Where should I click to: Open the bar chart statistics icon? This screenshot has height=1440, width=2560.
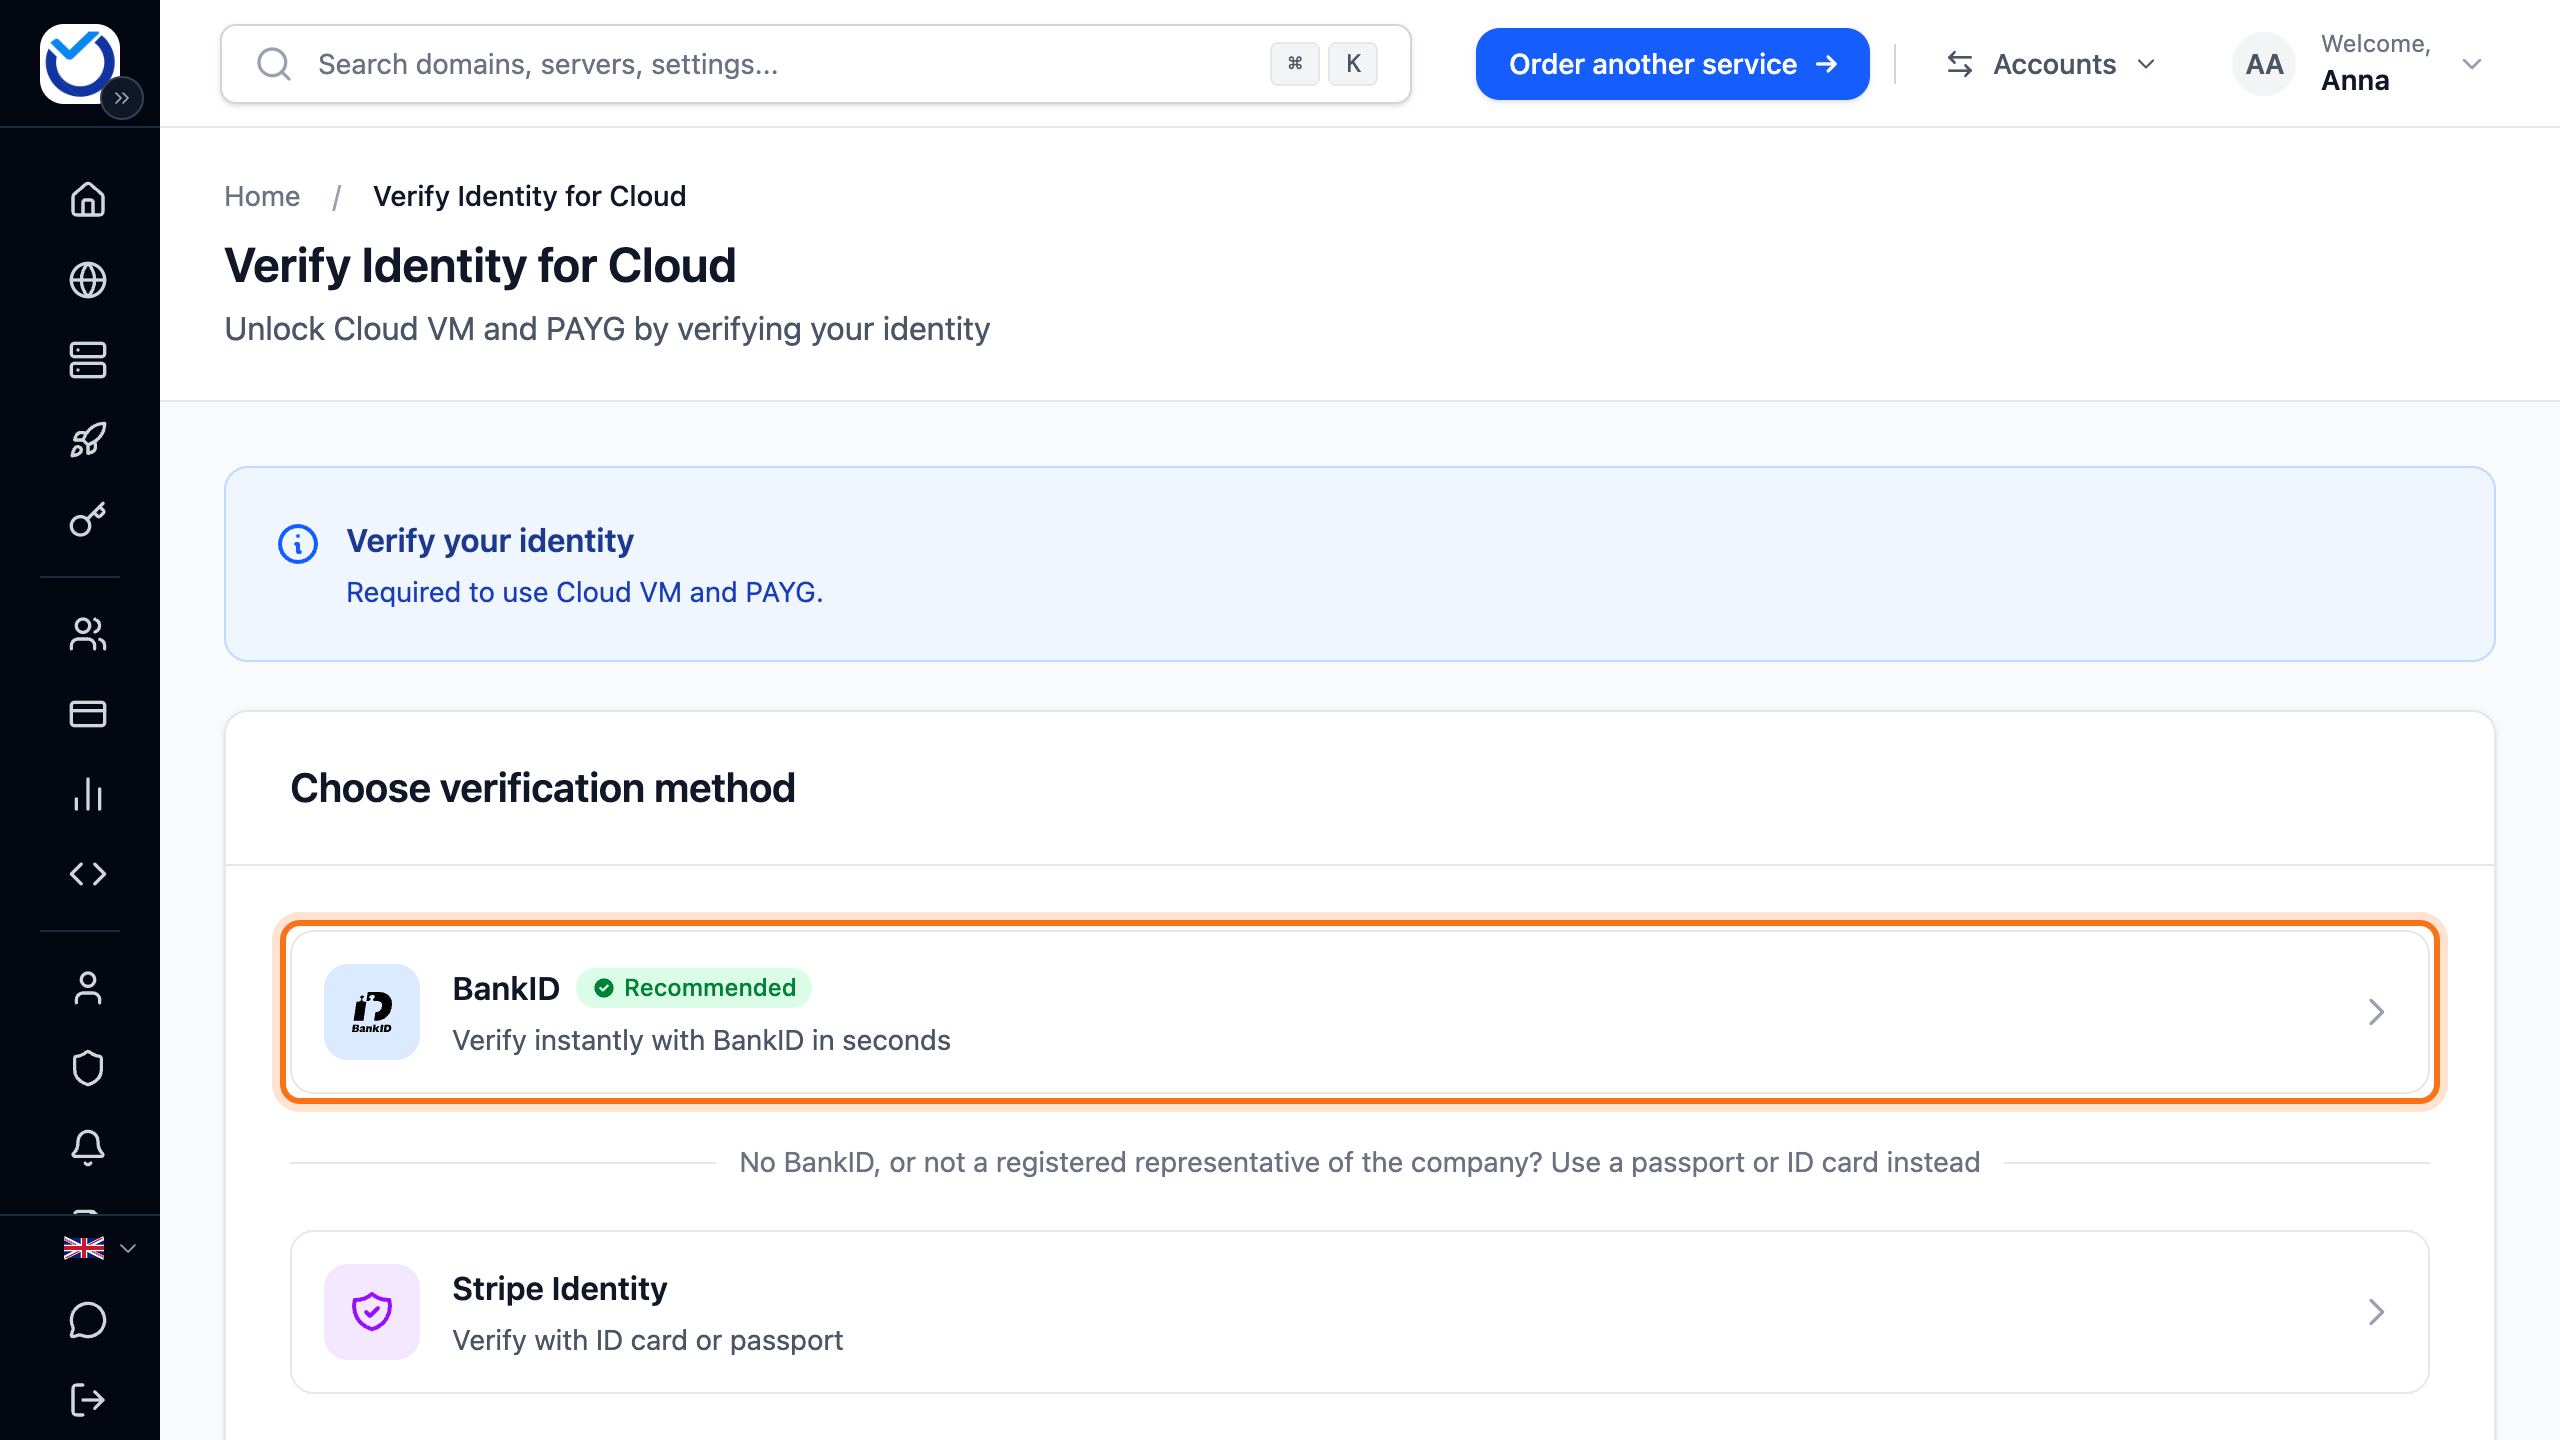(88, 794)
